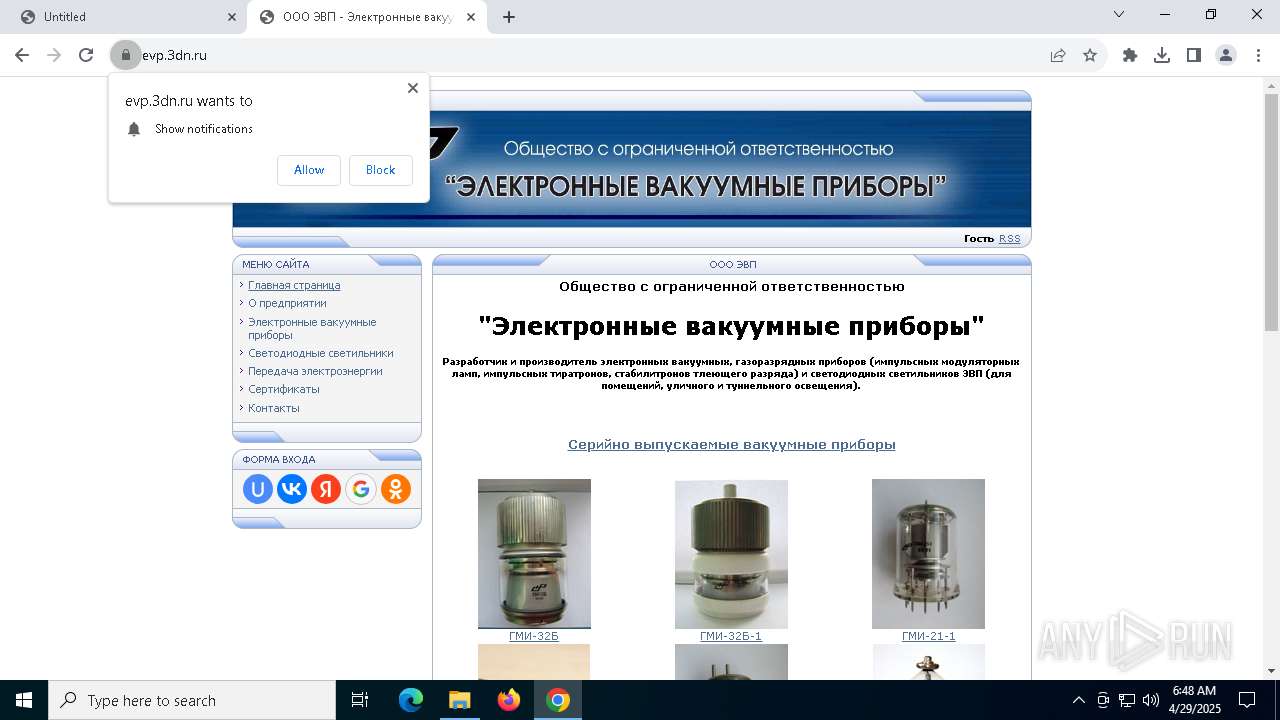Open О предприятии menu link

[x=287, y=303]
